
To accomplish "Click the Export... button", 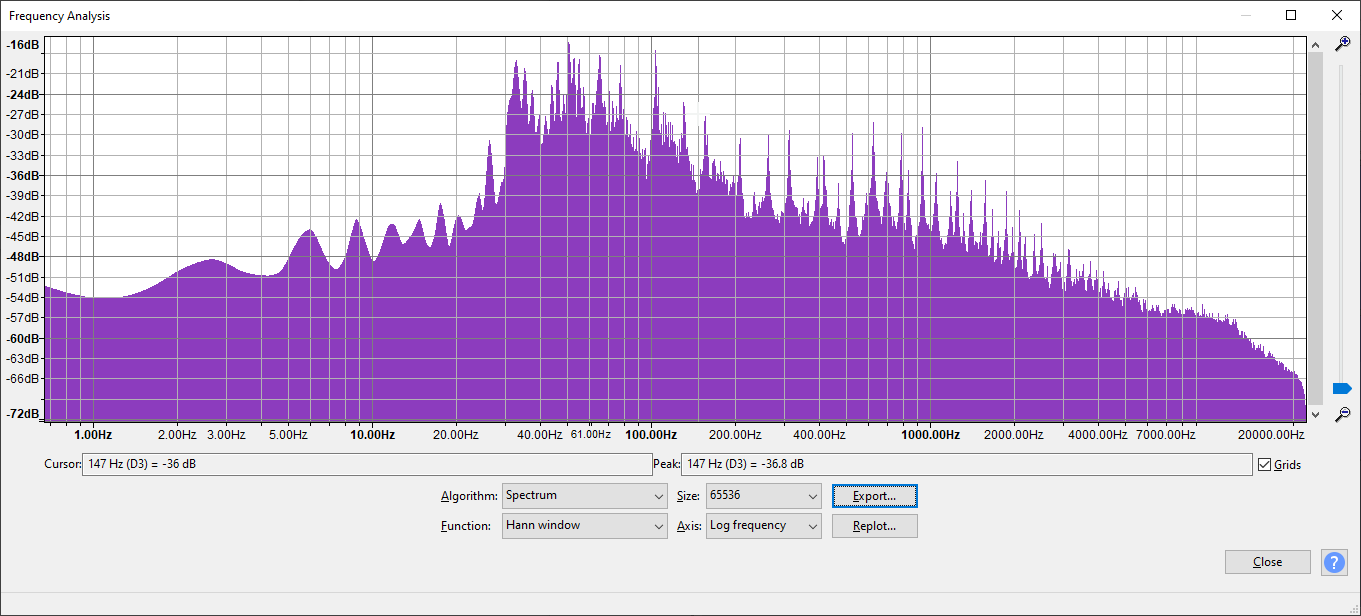I will coord(874,496).
